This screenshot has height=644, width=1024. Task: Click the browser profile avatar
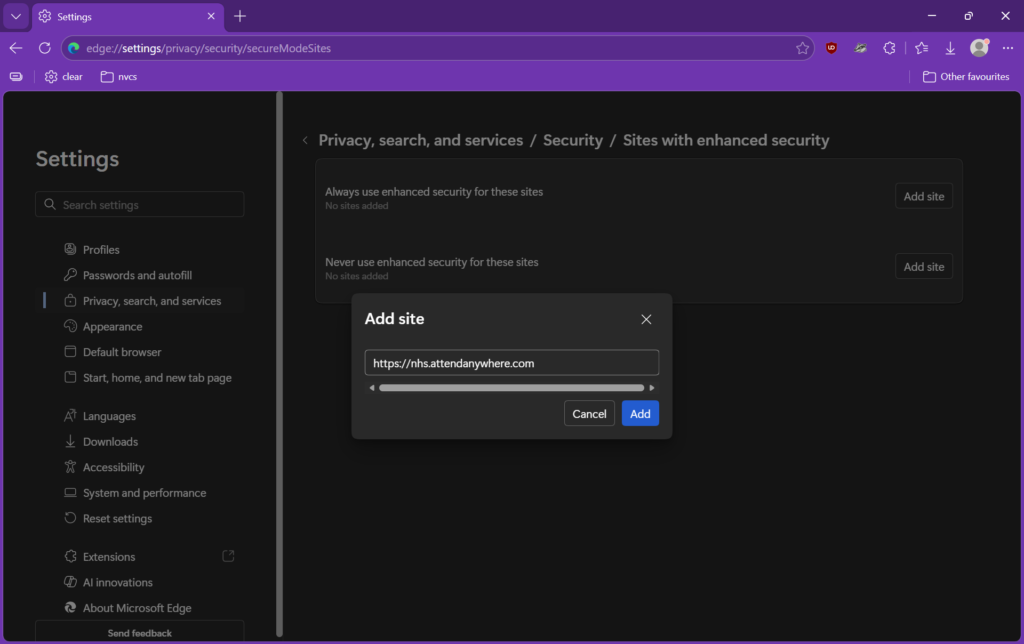click(x=978, y=47)
